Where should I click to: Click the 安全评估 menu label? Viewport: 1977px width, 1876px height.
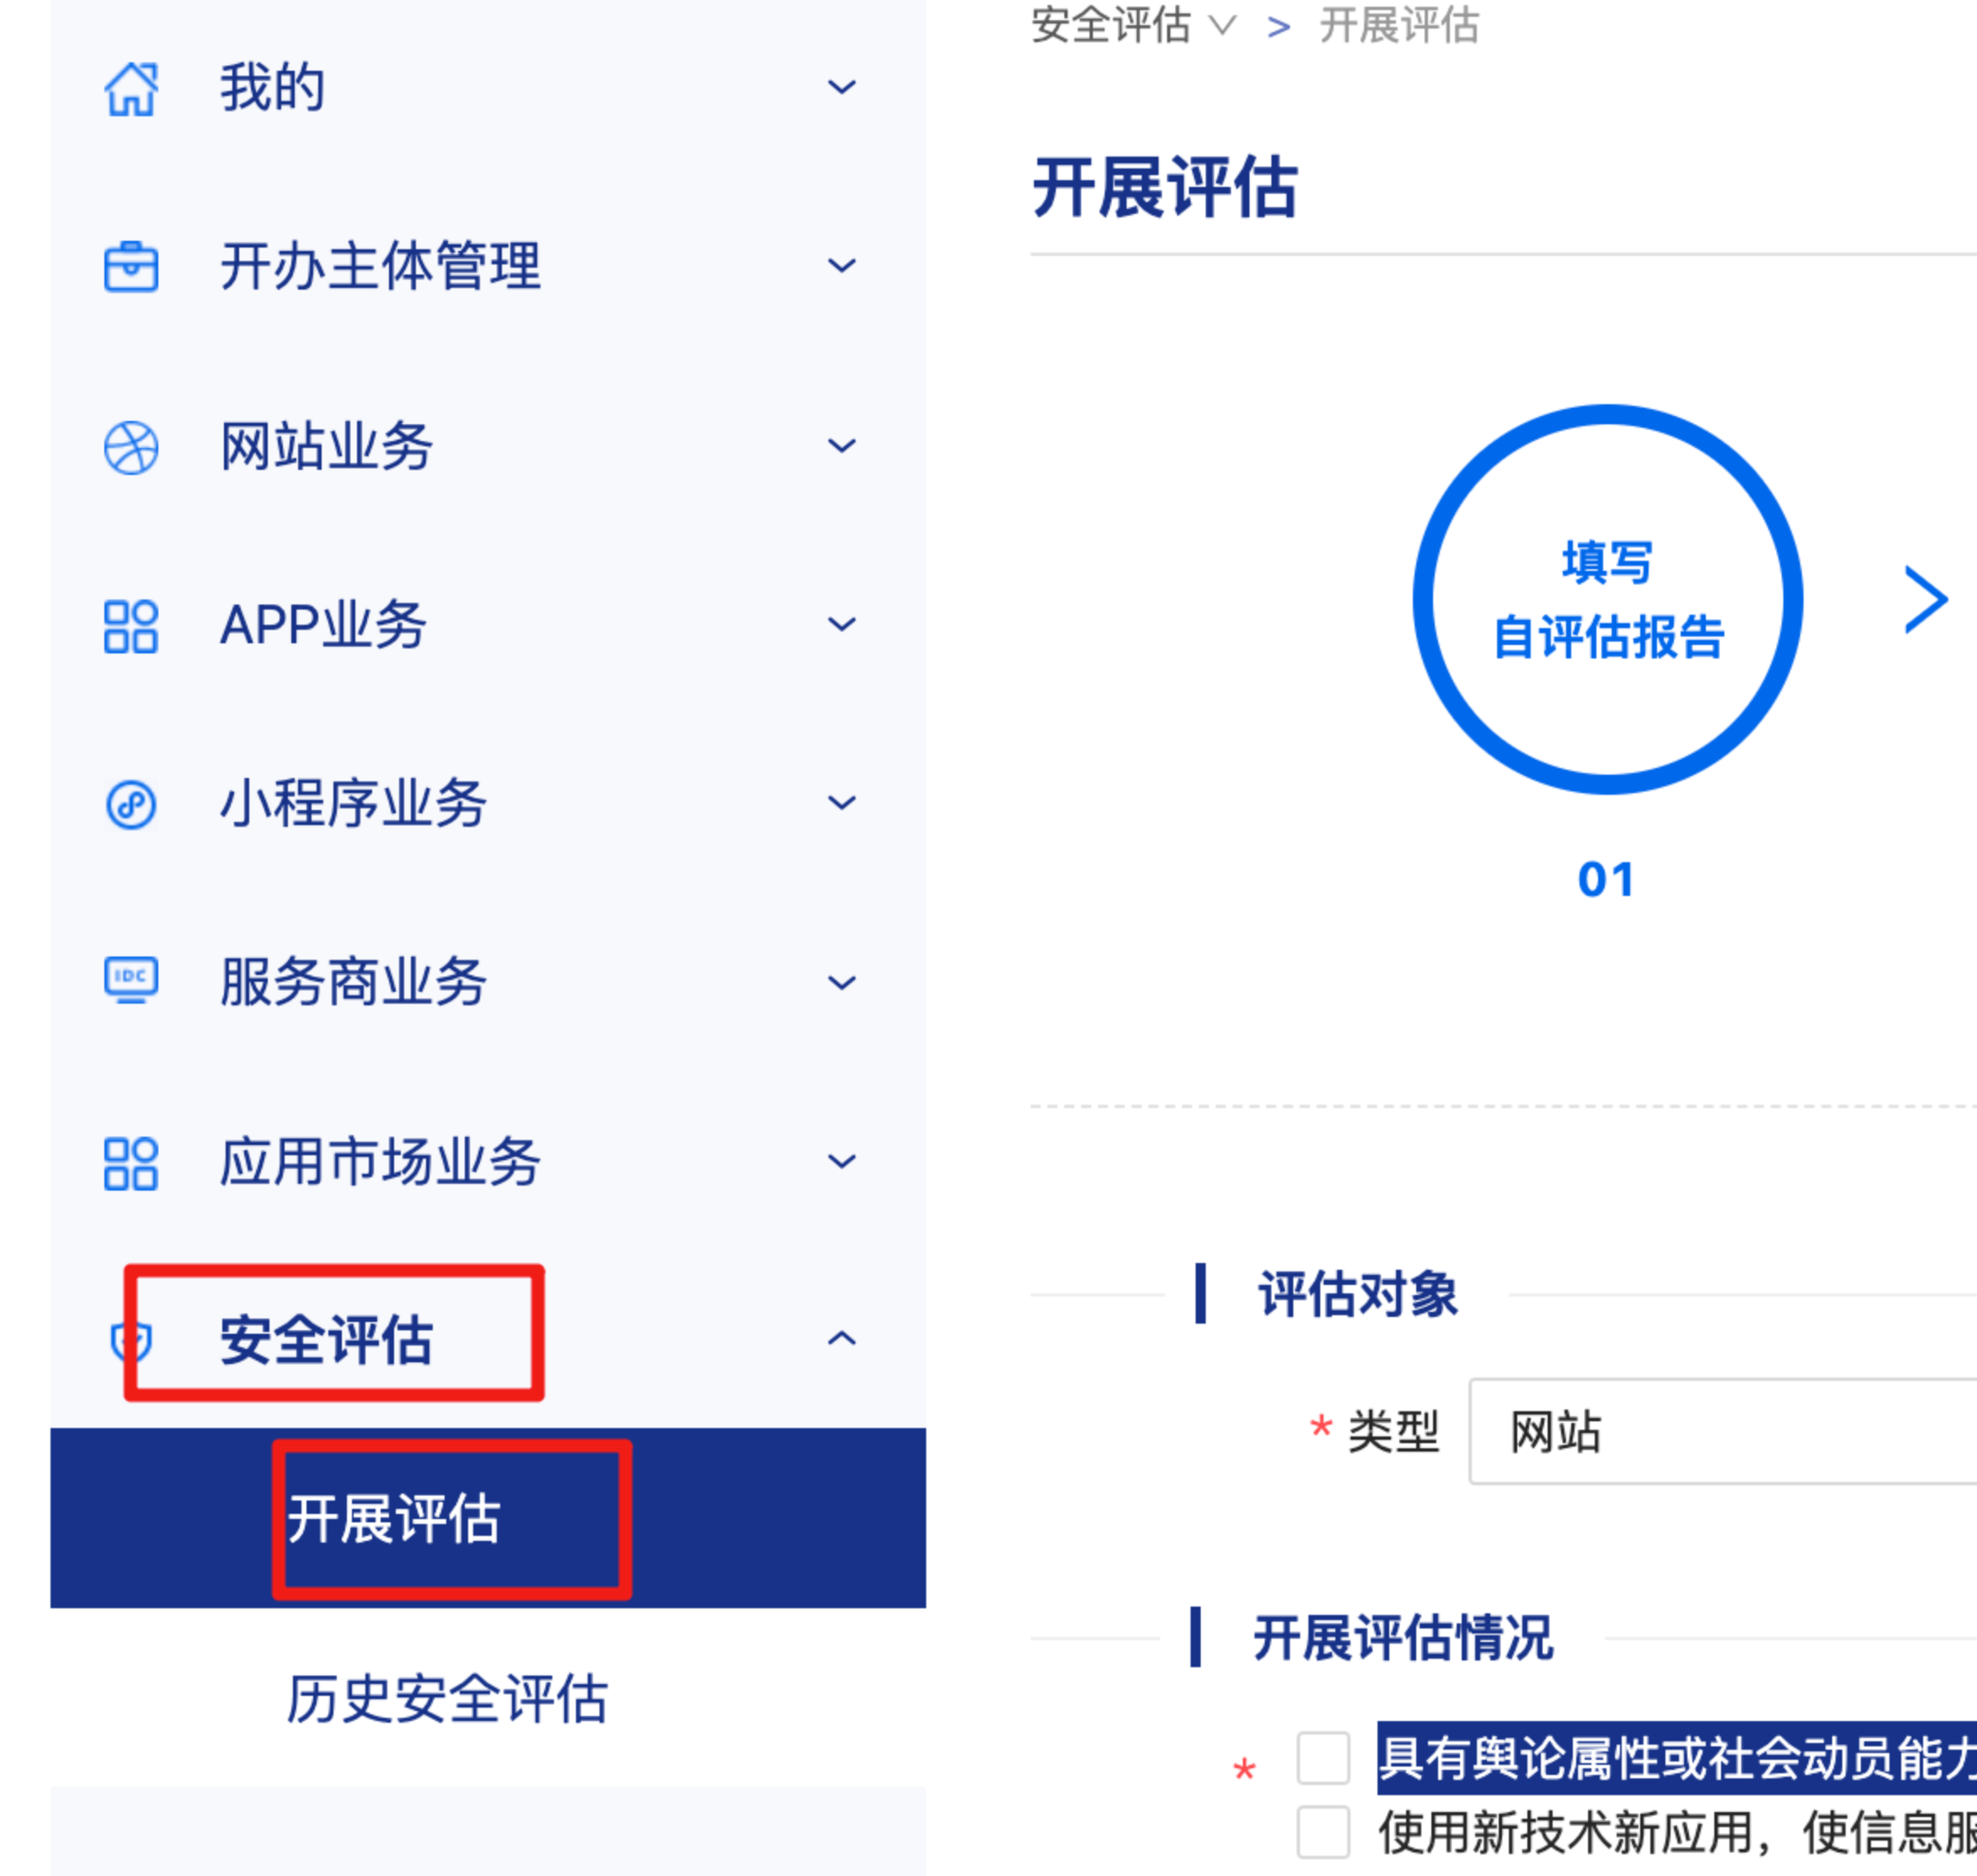pyautogui.click(x=326, y=1340)
